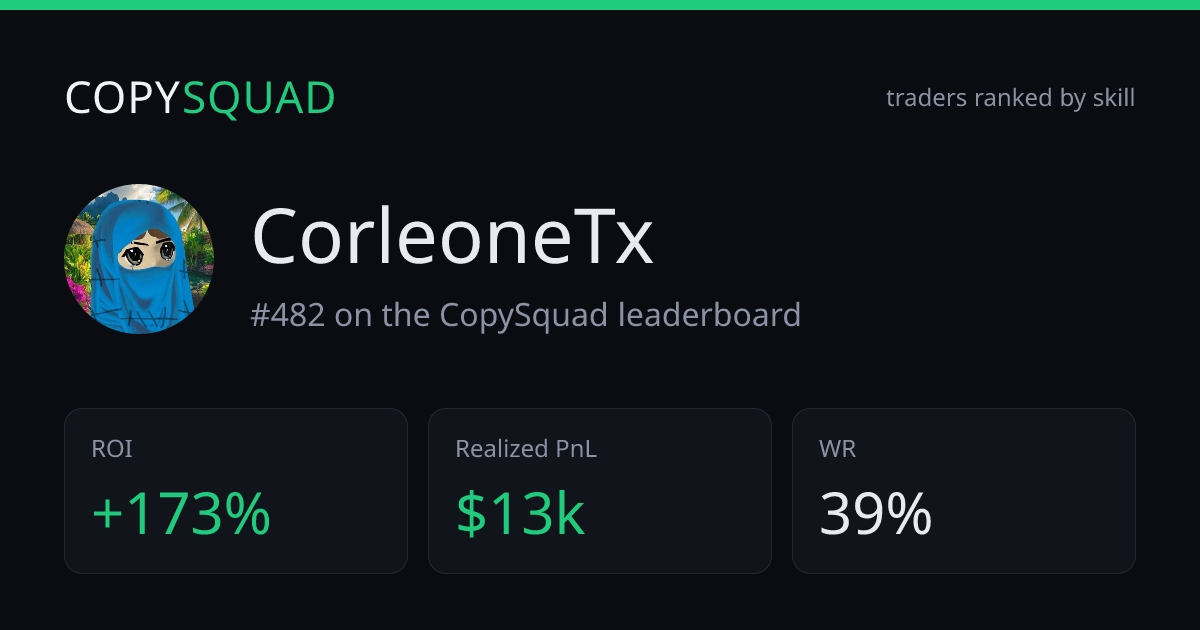Click the $13k PnL value
1200x630 pixels.
point(520,514)
